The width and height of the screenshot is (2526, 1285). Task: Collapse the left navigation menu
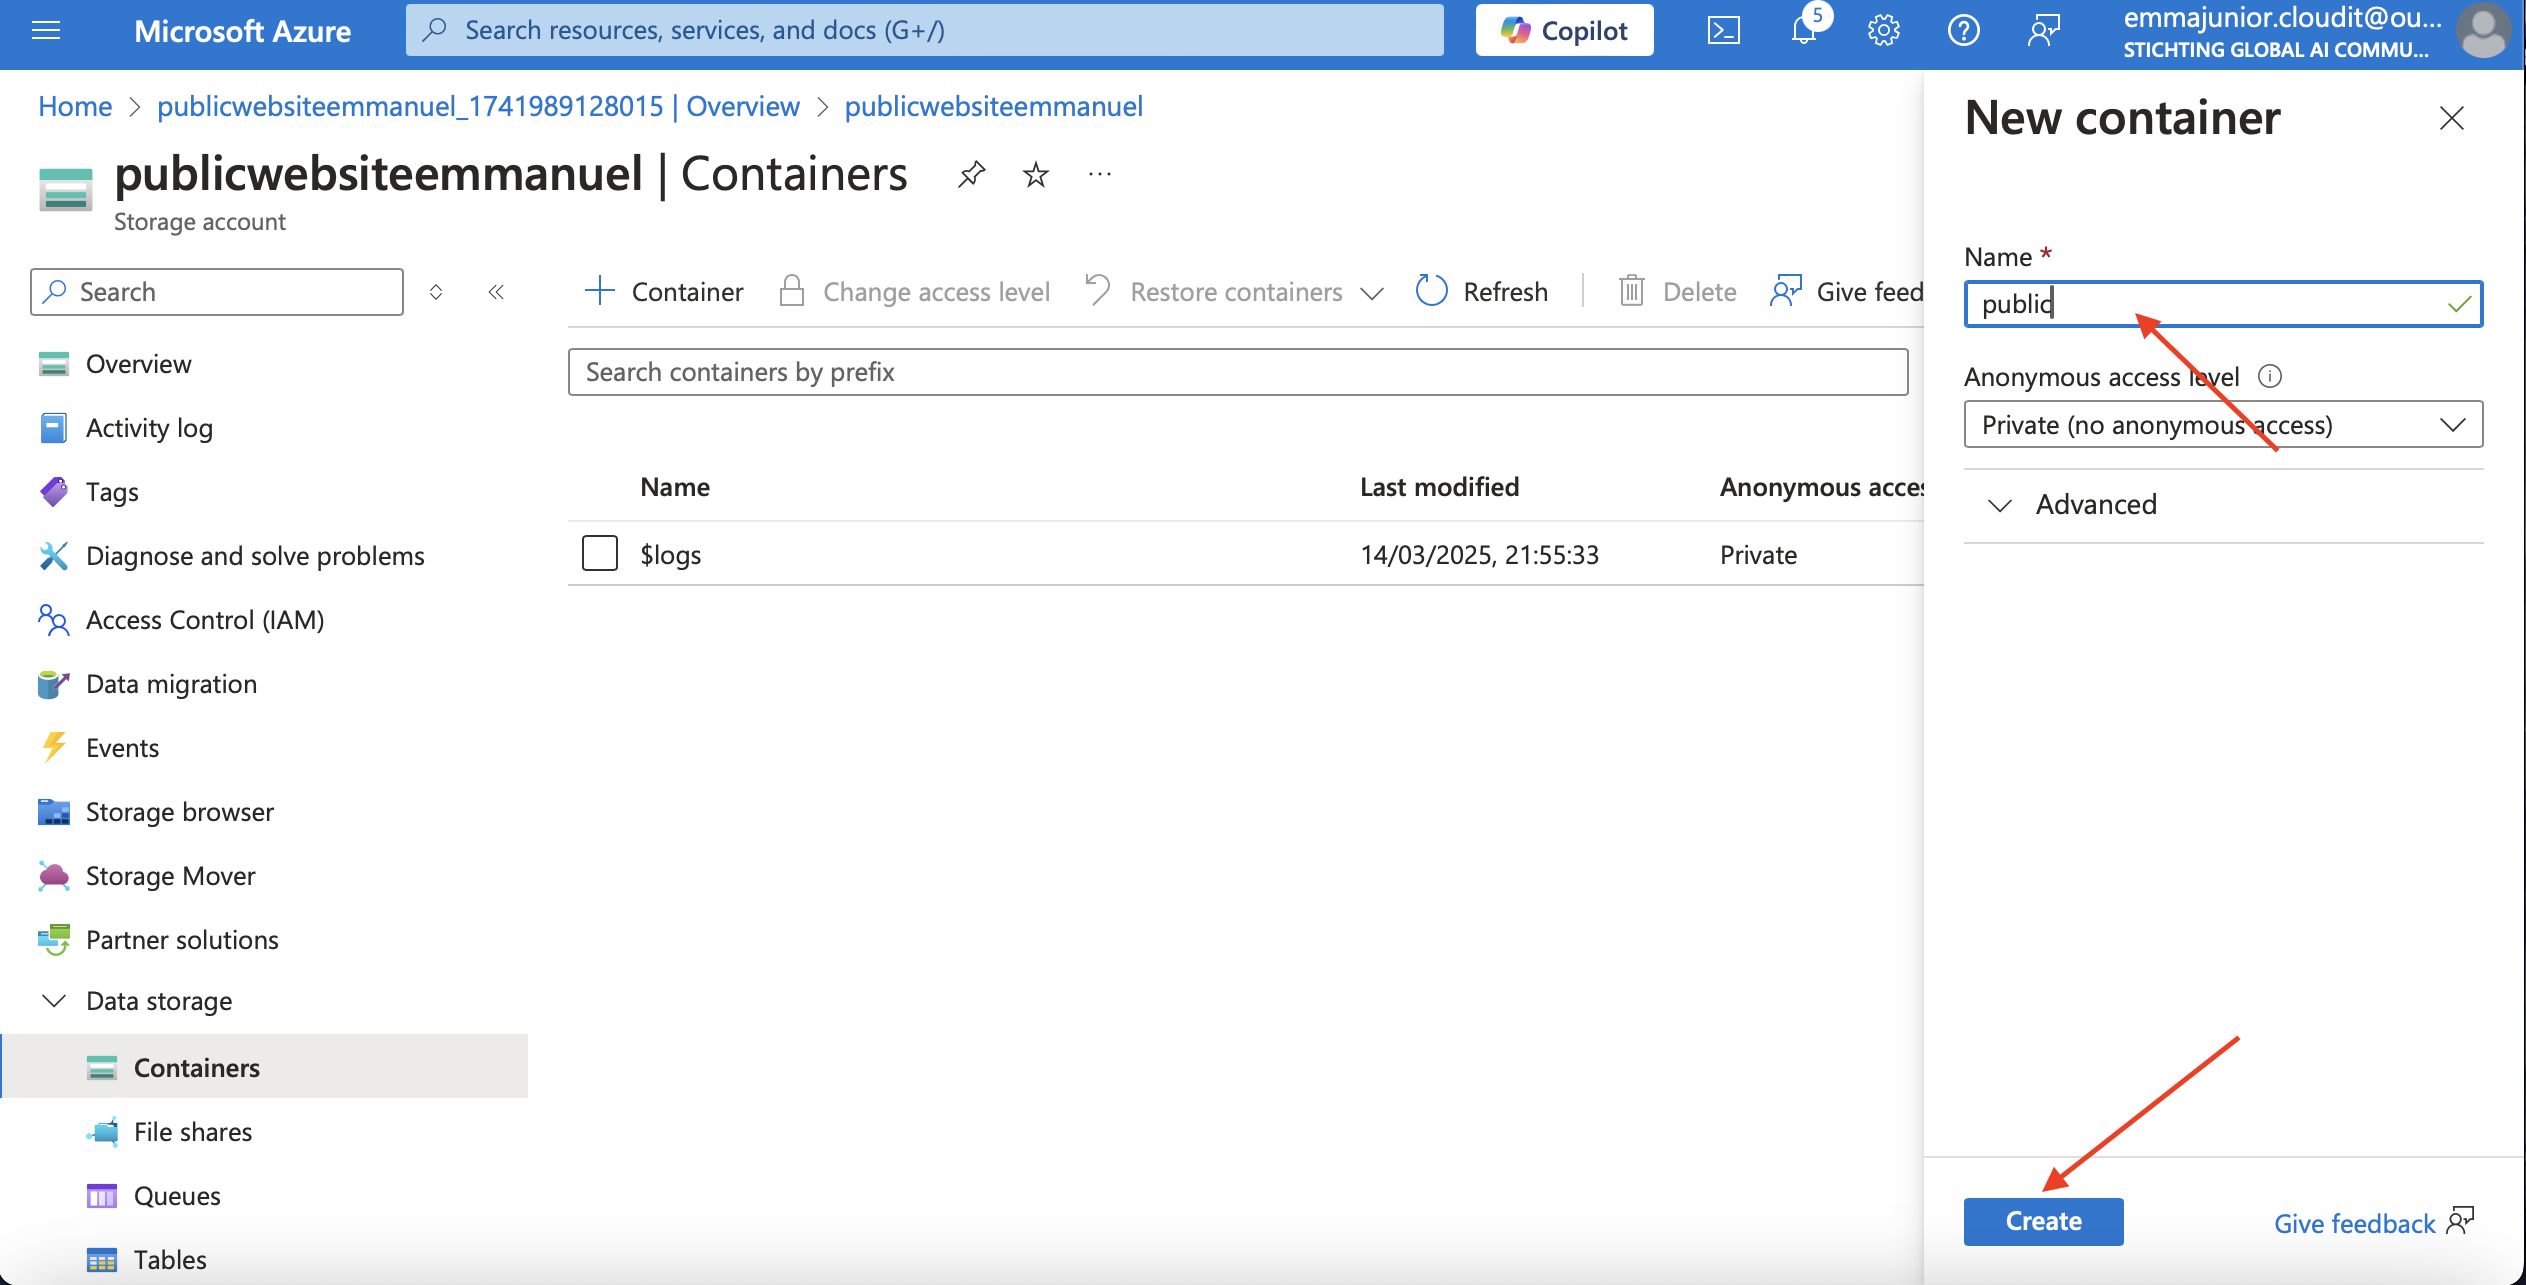pyautogui.click(x=496, y=292)
